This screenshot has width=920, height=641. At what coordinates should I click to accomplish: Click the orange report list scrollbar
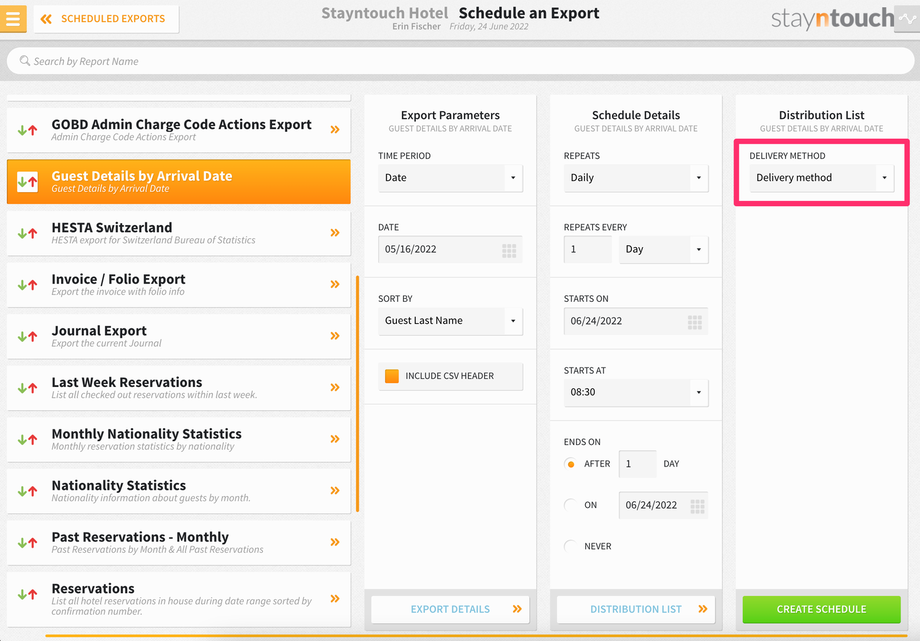(357, 393)
